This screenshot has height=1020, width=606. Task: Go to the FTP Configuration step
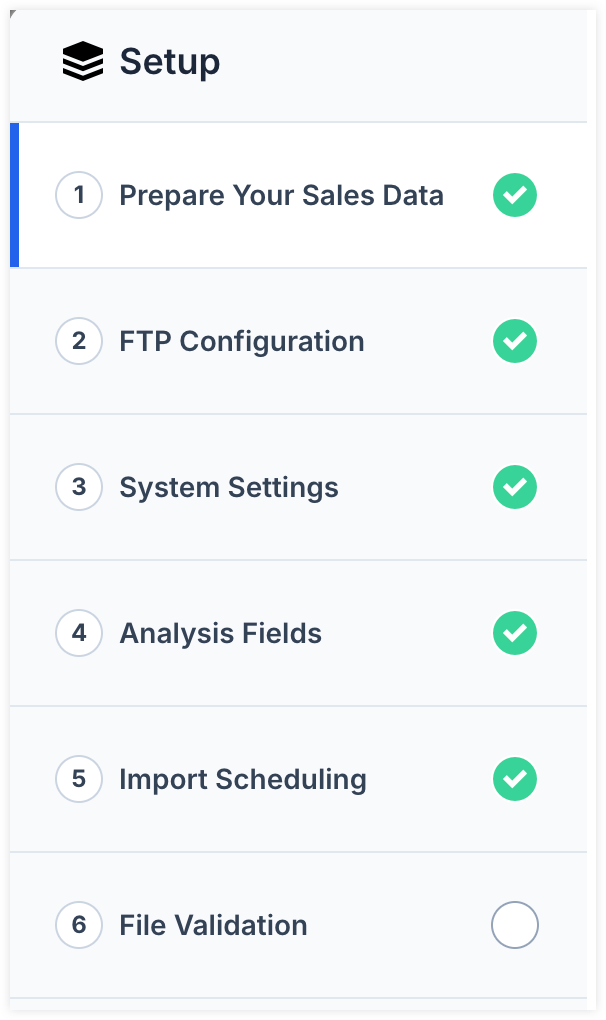241,341
